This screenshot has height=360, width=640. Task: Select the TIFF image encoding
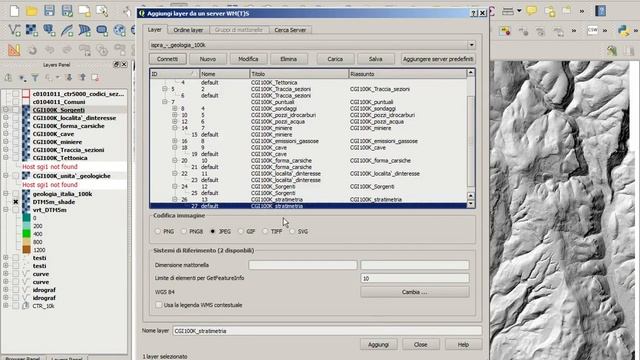pyautogui.click(x=265, y=231)
